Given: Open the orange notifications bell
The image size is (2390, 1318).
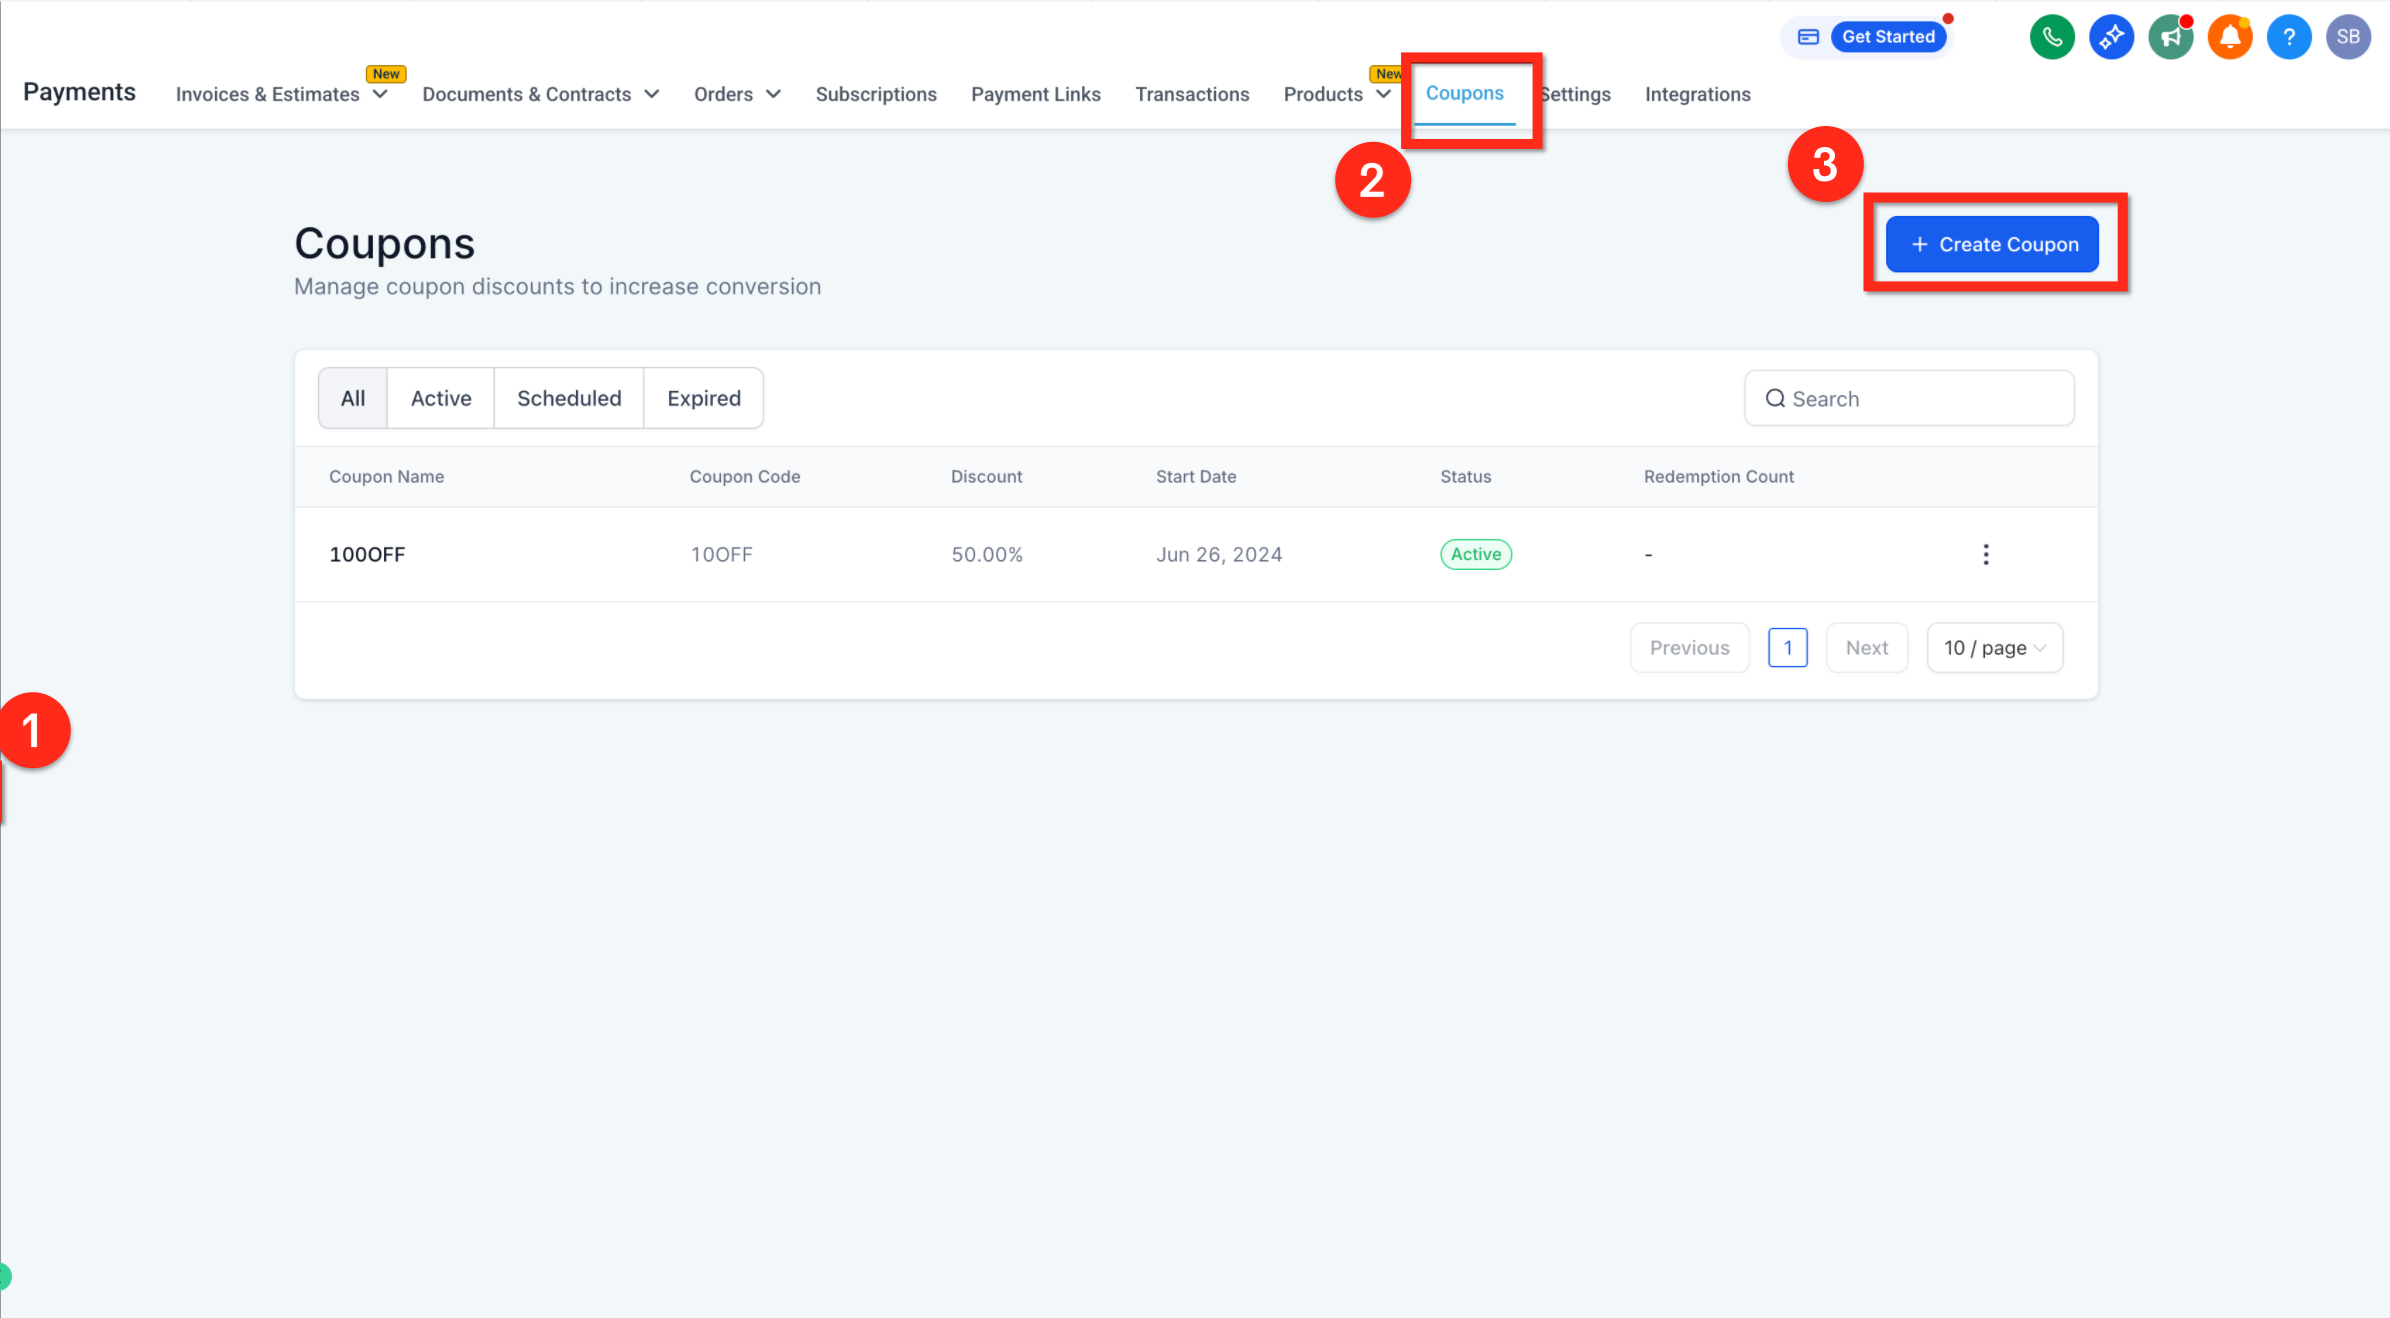Looking at the screenshot, I should click(x=2230, y=37).
